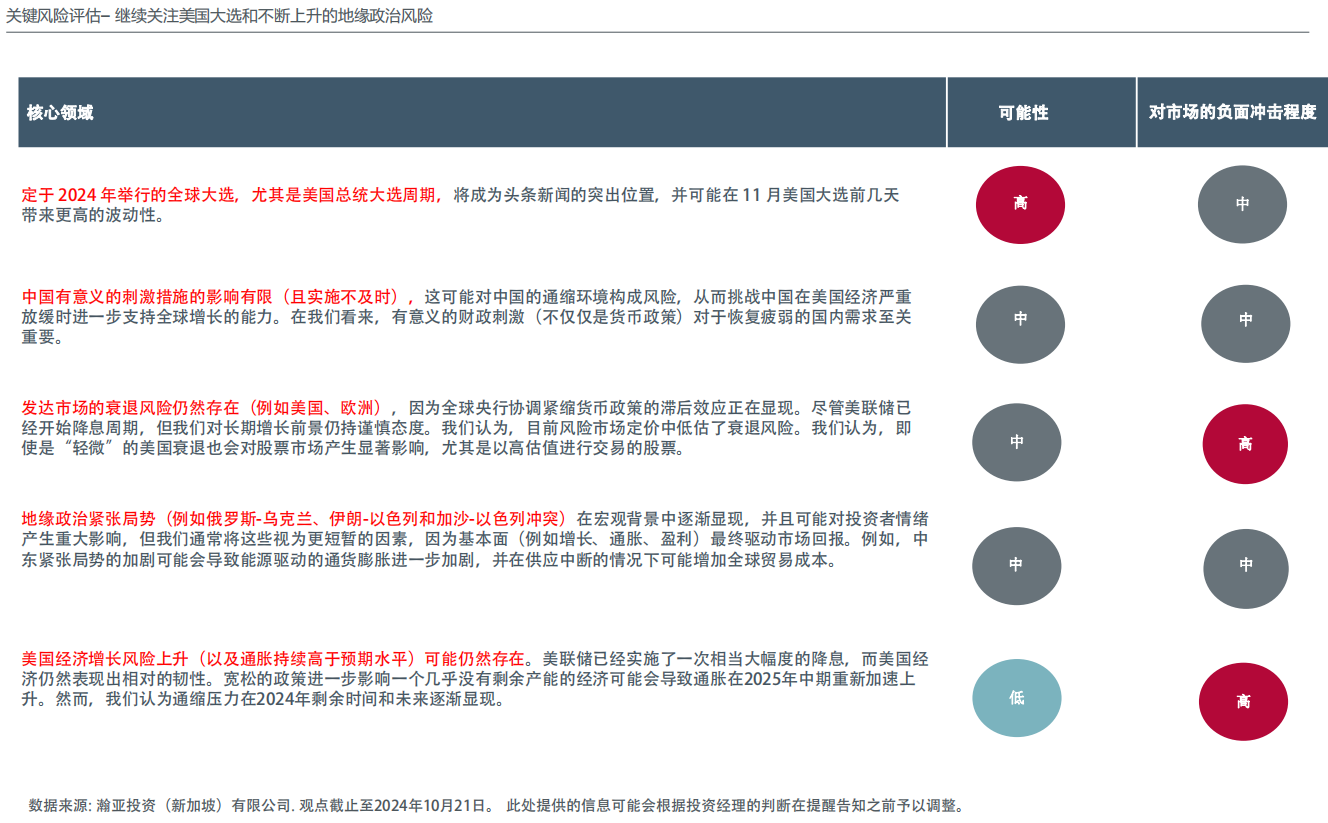Click the 中 likelihood badge for recession risk row

pos(1017,443)
